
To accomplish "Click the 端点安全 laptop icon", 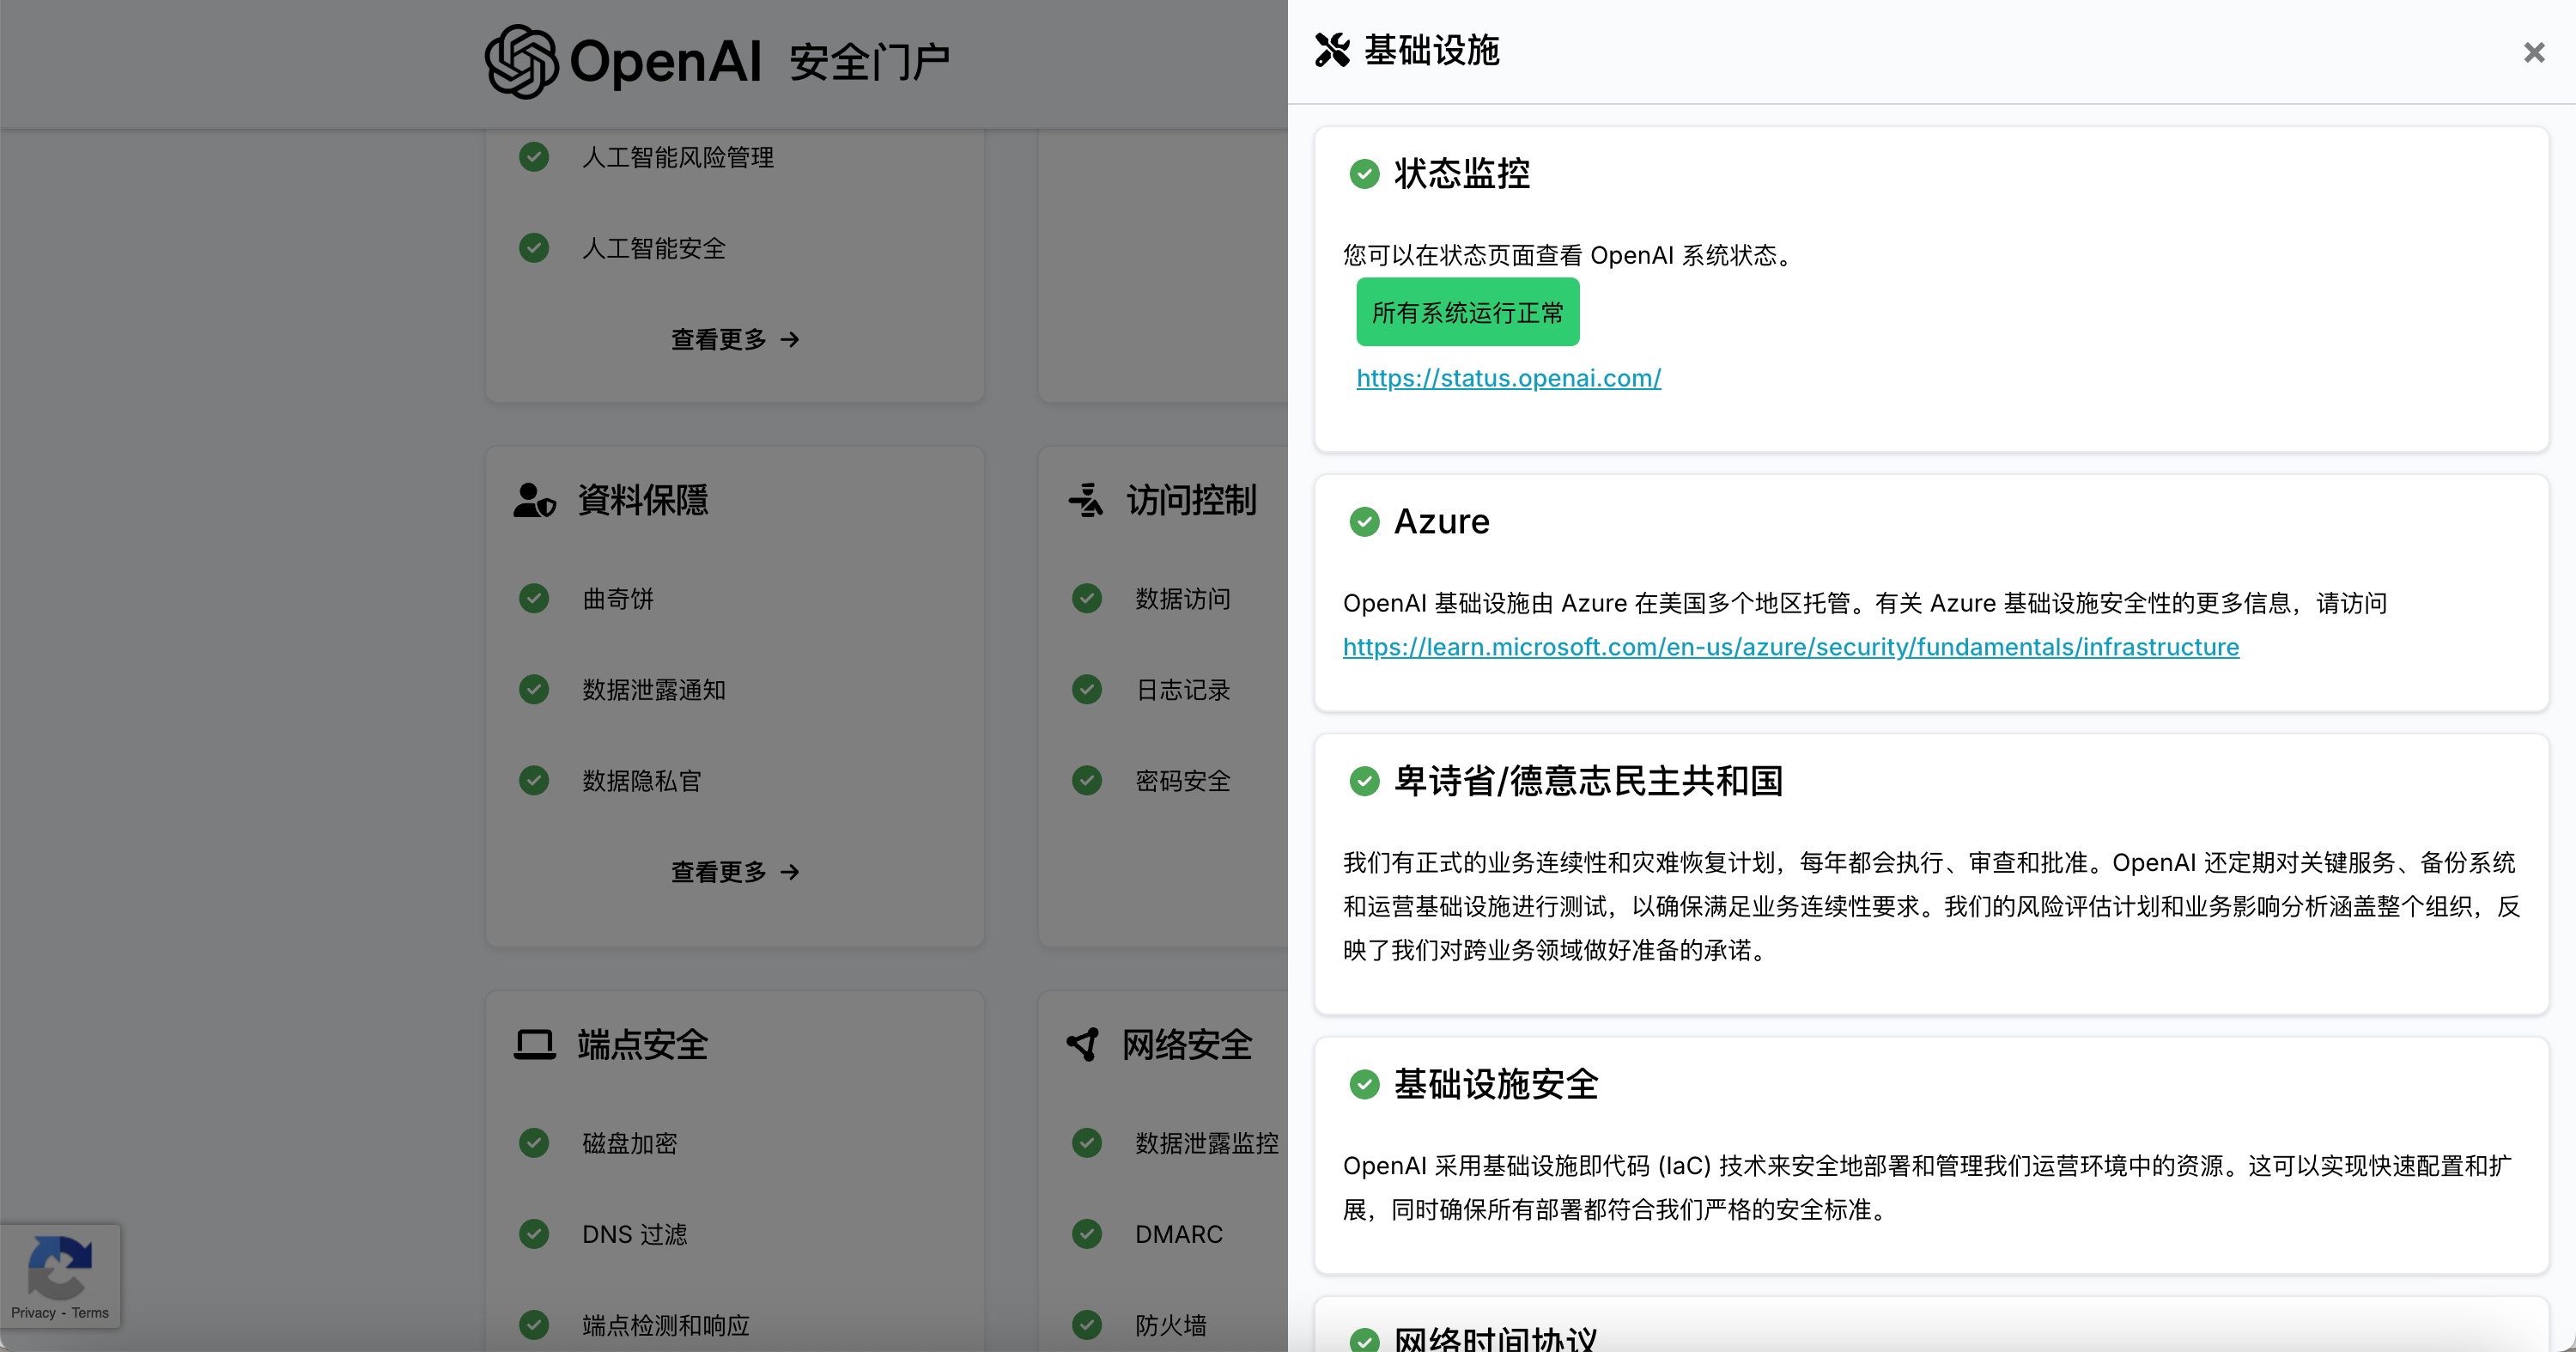I will 534,1045.
